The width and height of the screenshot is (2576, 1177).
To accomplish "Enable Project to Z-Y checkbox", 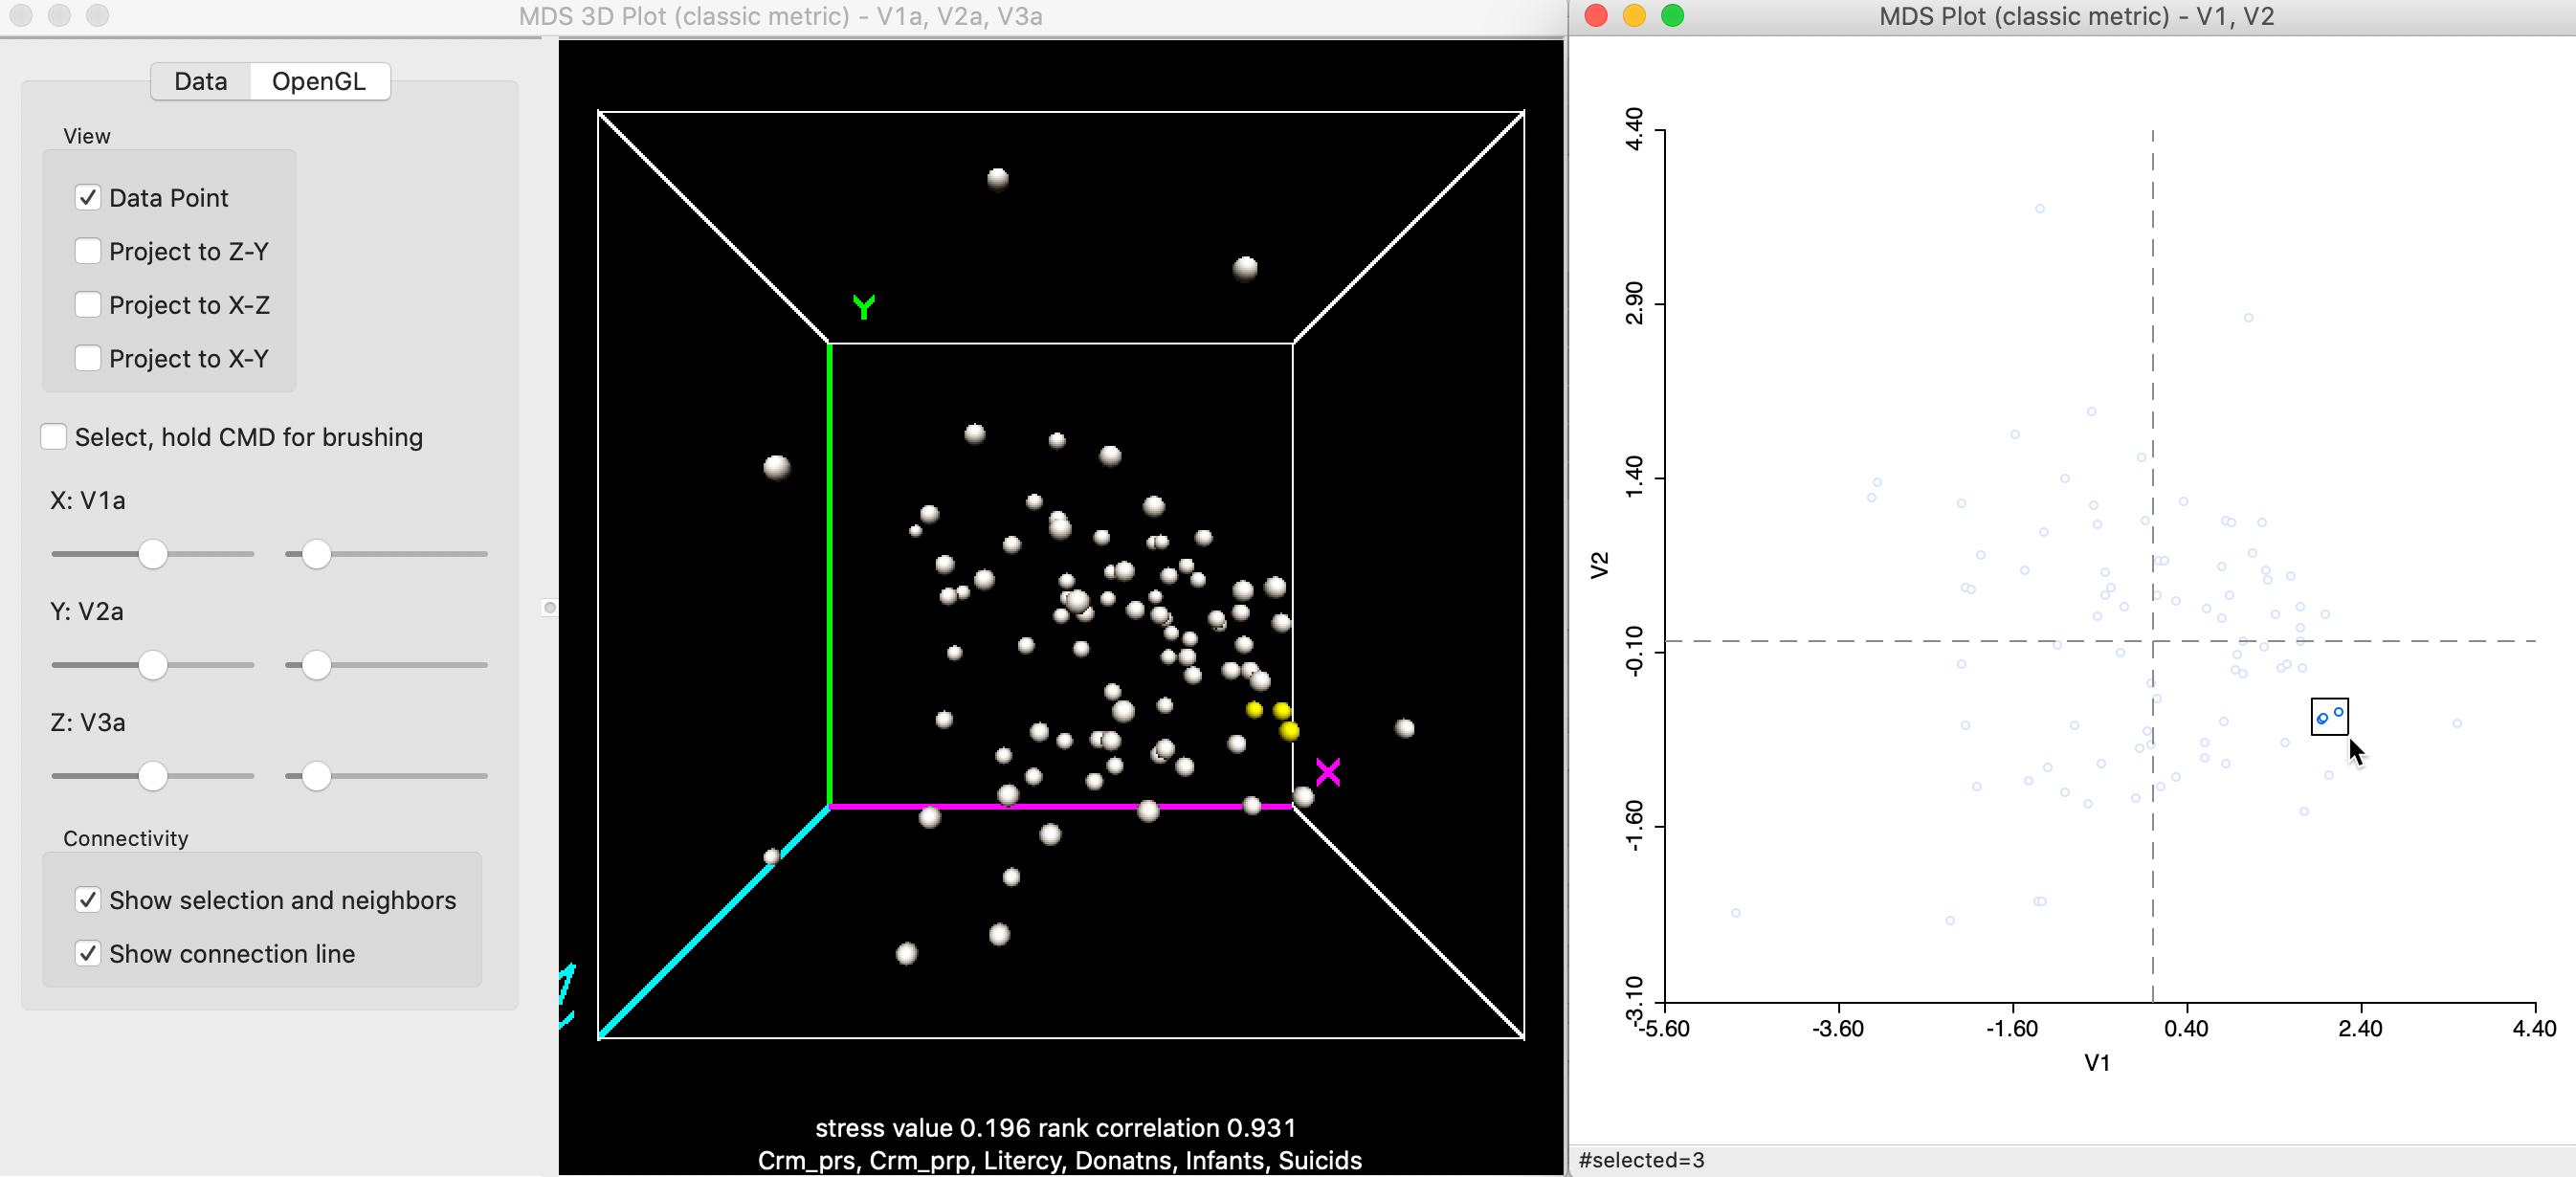I will (88, 251).
